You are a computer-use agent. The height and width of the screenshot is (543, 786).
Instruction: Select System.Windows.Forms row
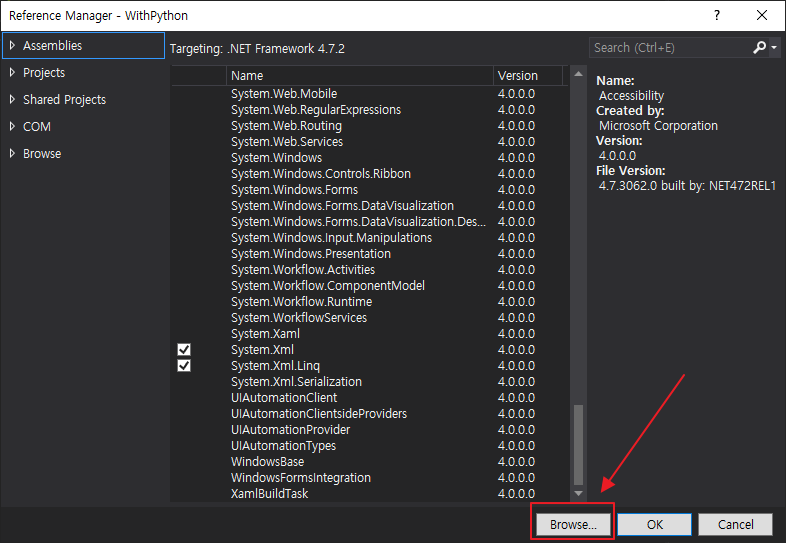(x=369, y=190)
